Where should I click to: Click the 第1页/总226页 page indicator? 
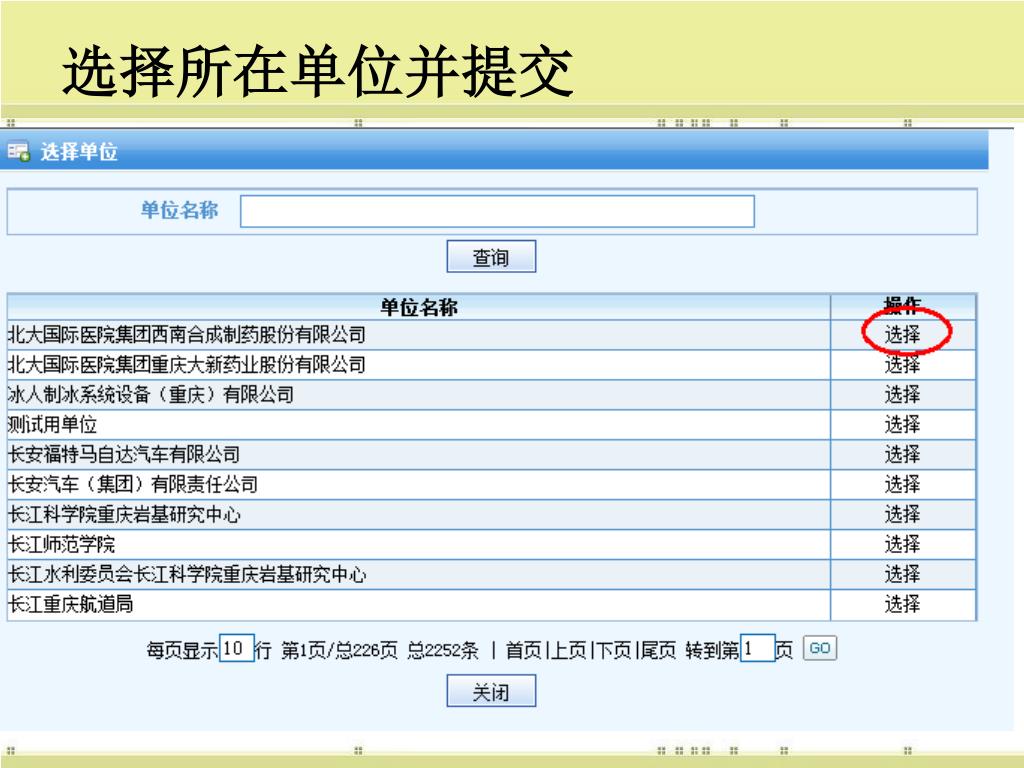click(x=339, y=650)
